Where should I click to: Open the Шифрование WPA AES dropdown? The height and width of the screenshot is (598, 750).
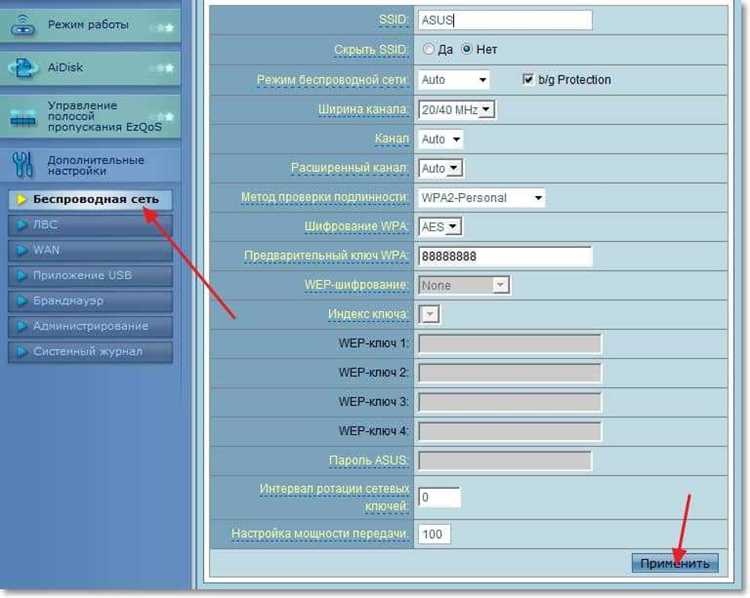(x=440, y=227)
